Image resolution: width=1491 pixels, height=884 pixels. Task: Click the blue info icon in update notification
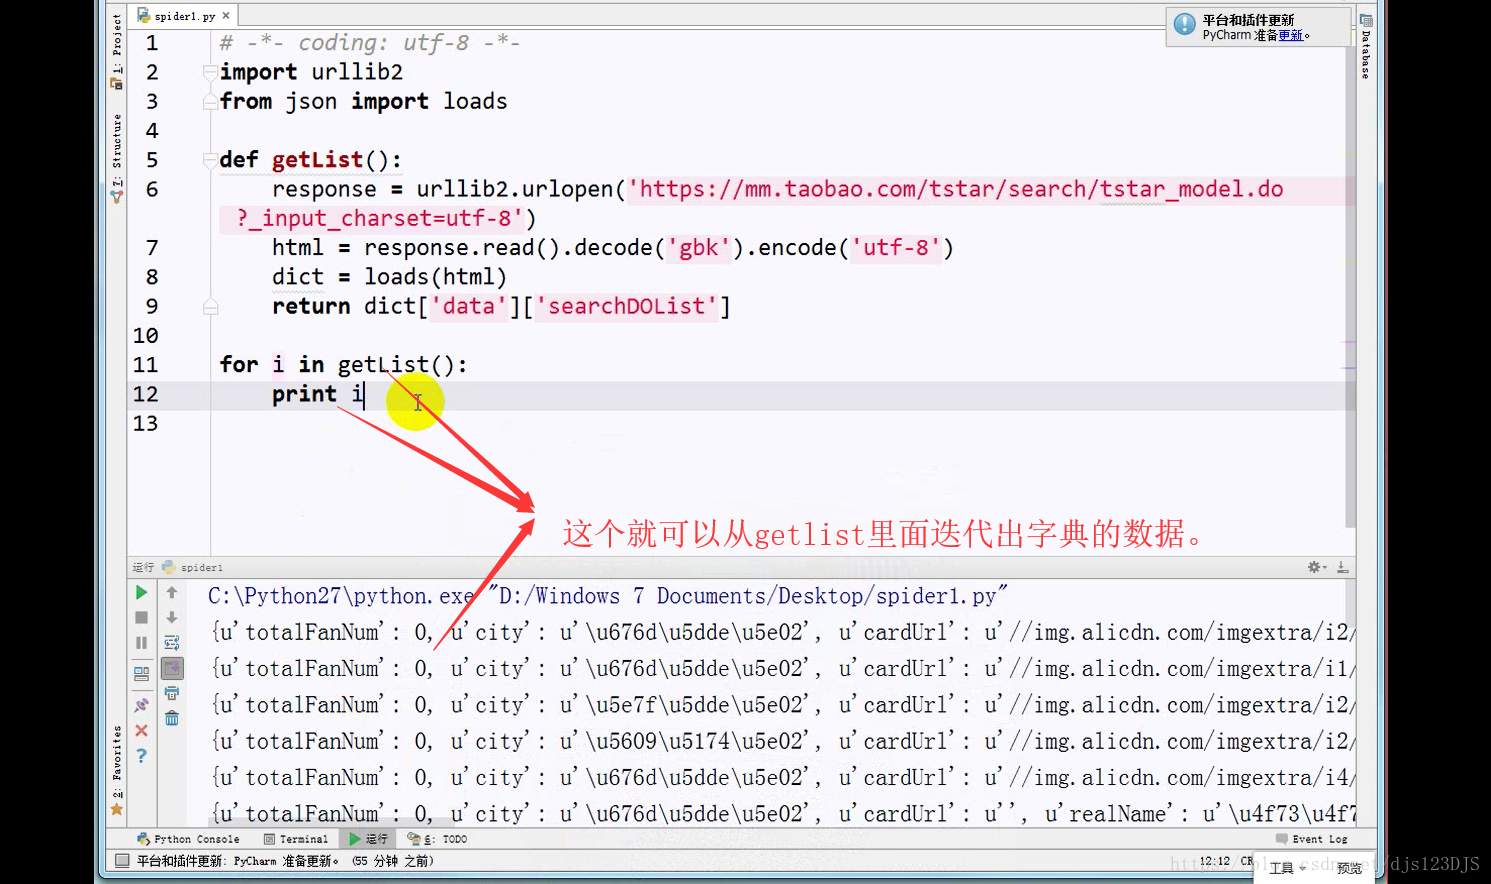tap(1185, 24)
